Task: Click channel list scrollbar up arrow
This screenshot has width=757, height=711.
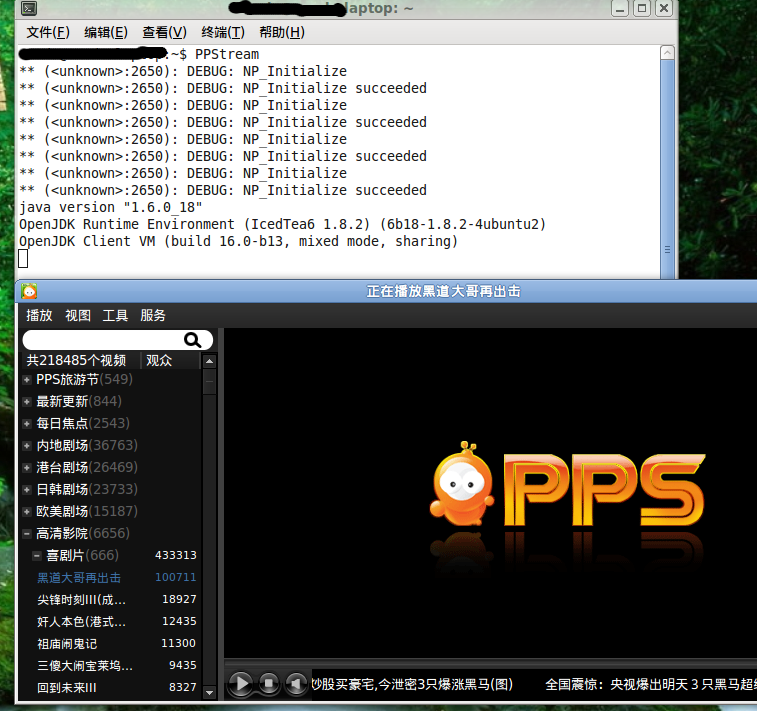Action: [x=209, y=361]
